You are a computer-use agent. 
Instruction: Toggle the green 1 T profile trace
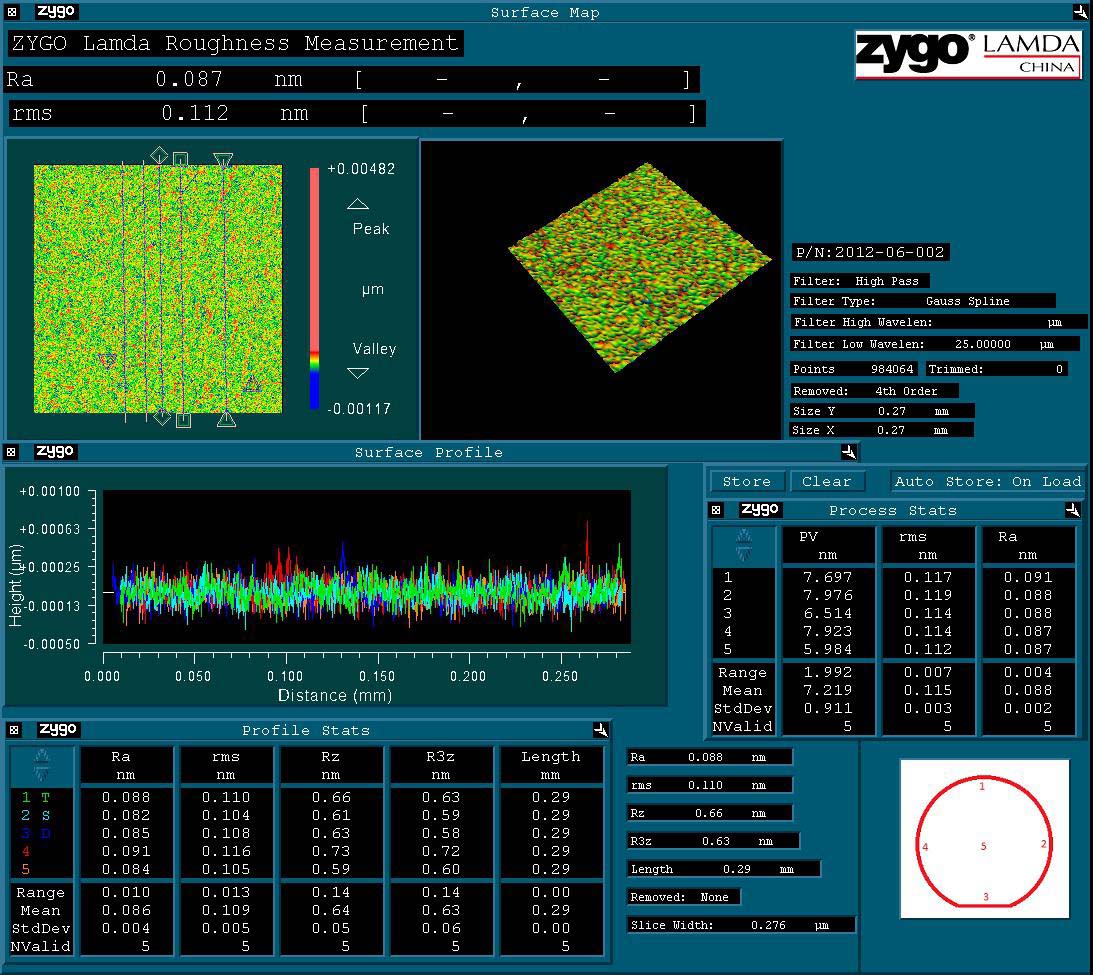(x=36, y=797)
